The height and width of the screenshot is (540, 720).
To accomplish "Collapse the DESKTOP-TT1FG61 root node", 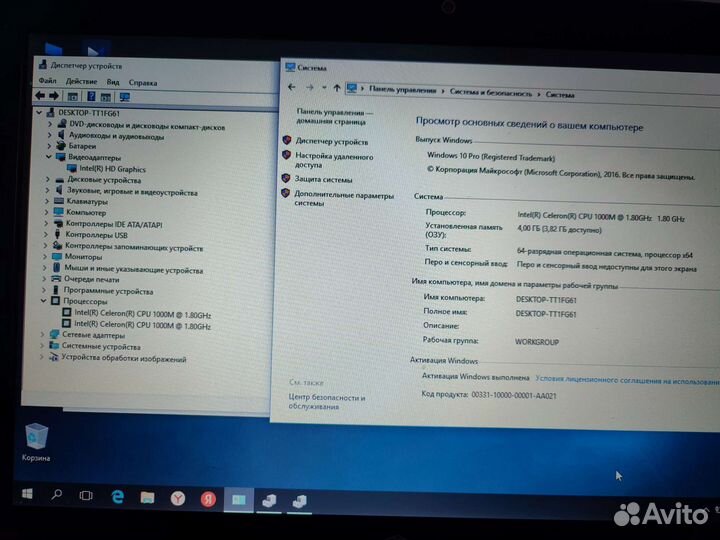I will click(x=39, y=112).
